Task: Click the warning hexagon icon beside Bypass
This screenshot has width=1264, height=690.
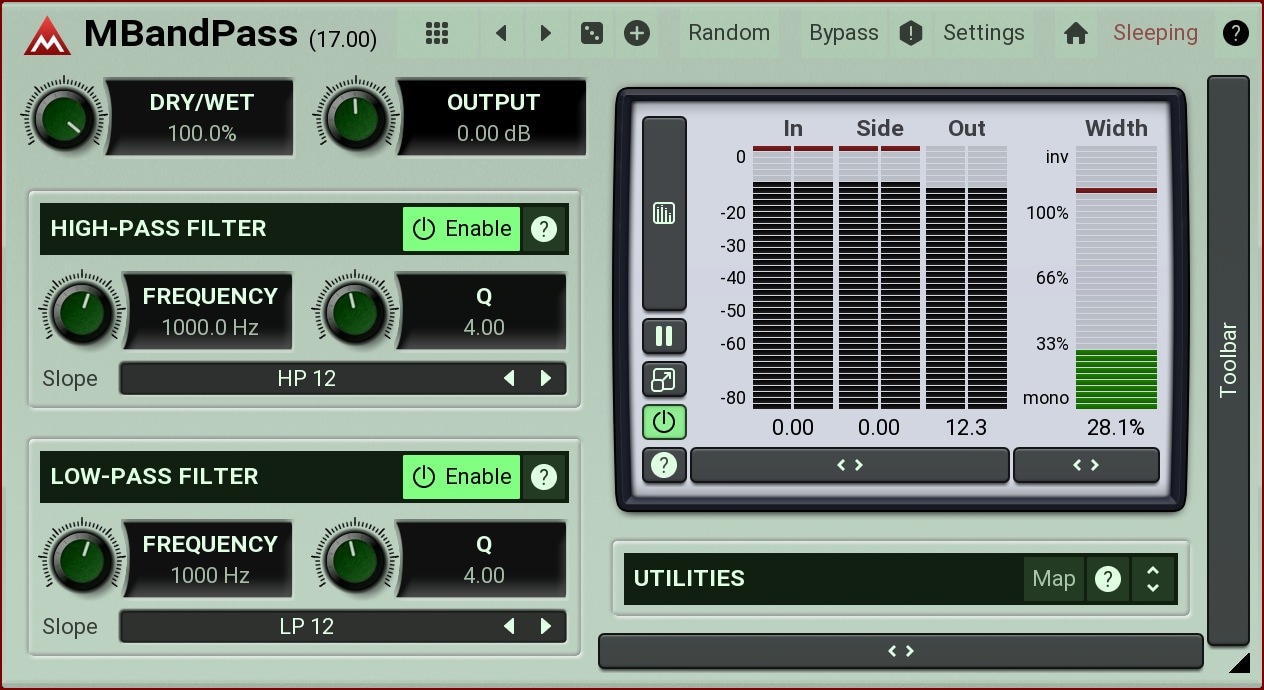Action: [910, 33]
